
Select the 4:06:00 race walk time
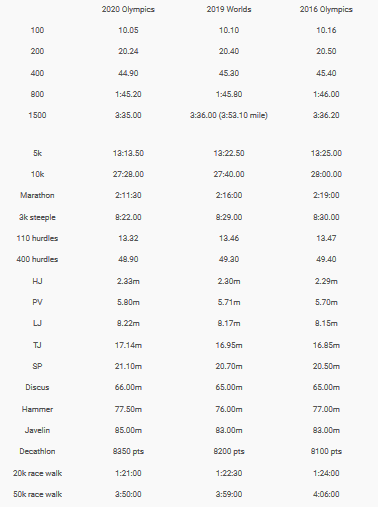326,494
